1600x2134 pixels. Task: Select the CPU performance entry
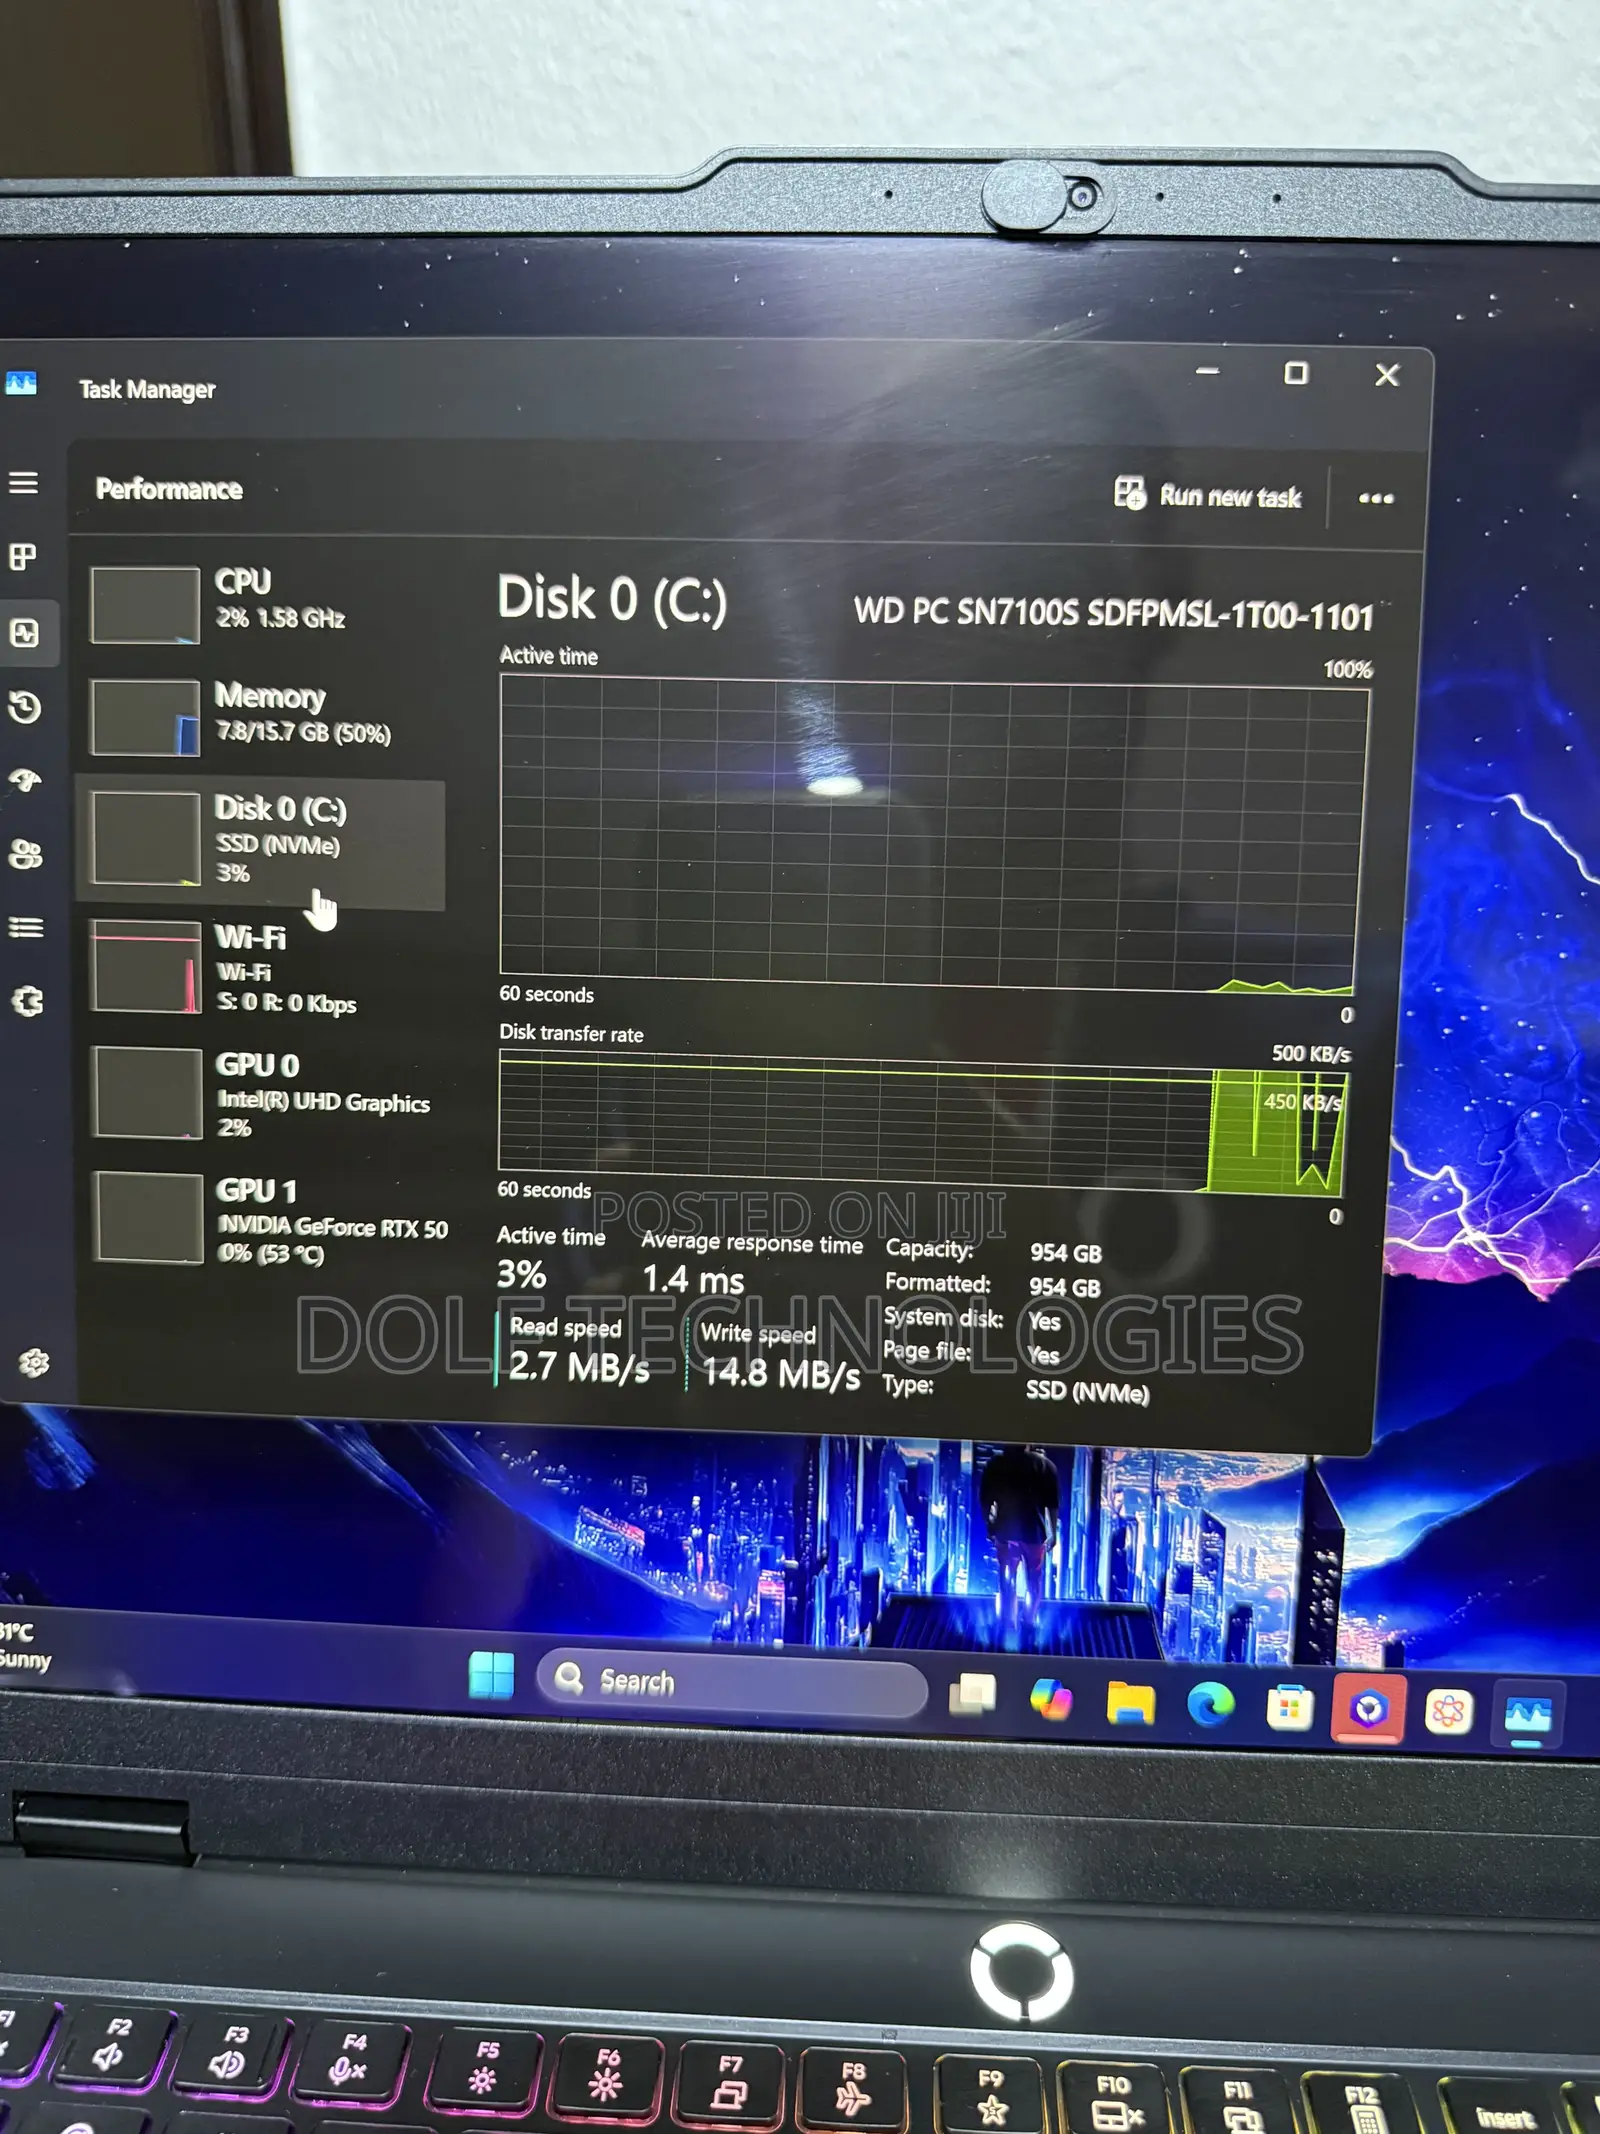pyautogui.click(x=262, y=604)
